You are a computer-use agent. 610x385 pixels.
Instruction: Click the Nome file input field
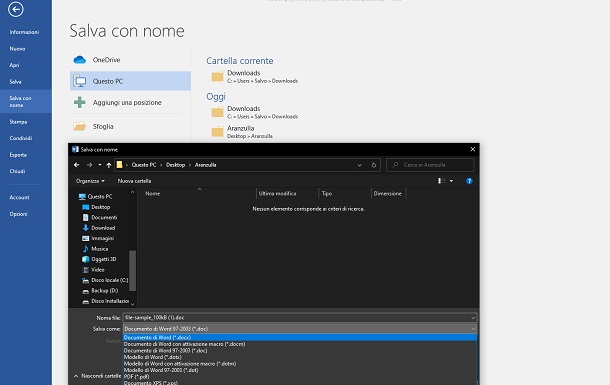click(x=296, y=318)
